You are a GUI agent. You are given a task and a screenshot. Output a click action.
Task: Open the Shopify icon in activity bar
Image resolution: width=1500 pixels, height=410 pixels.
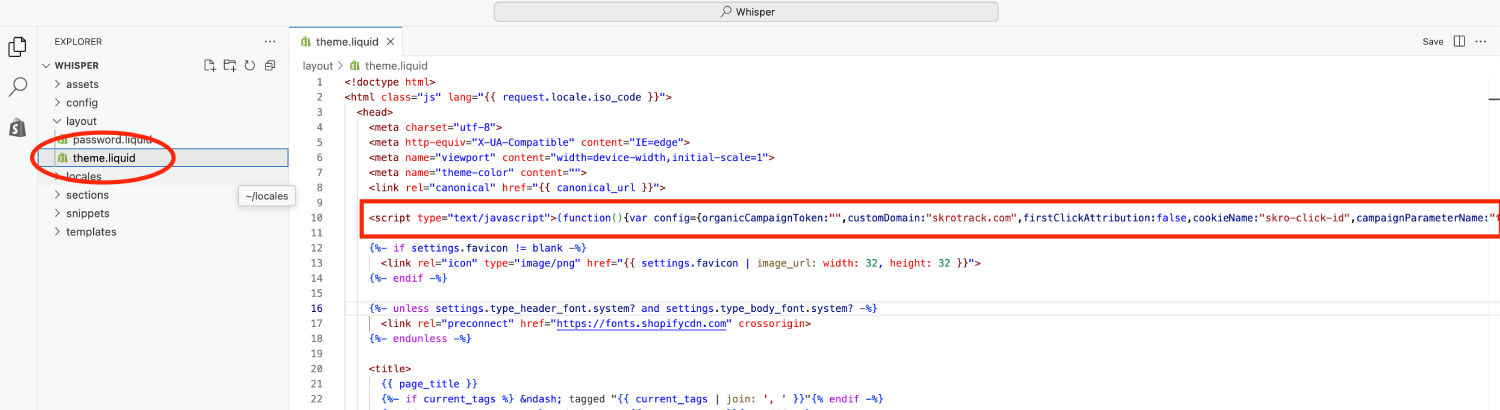pyautogui.click(x=17, y=127)
